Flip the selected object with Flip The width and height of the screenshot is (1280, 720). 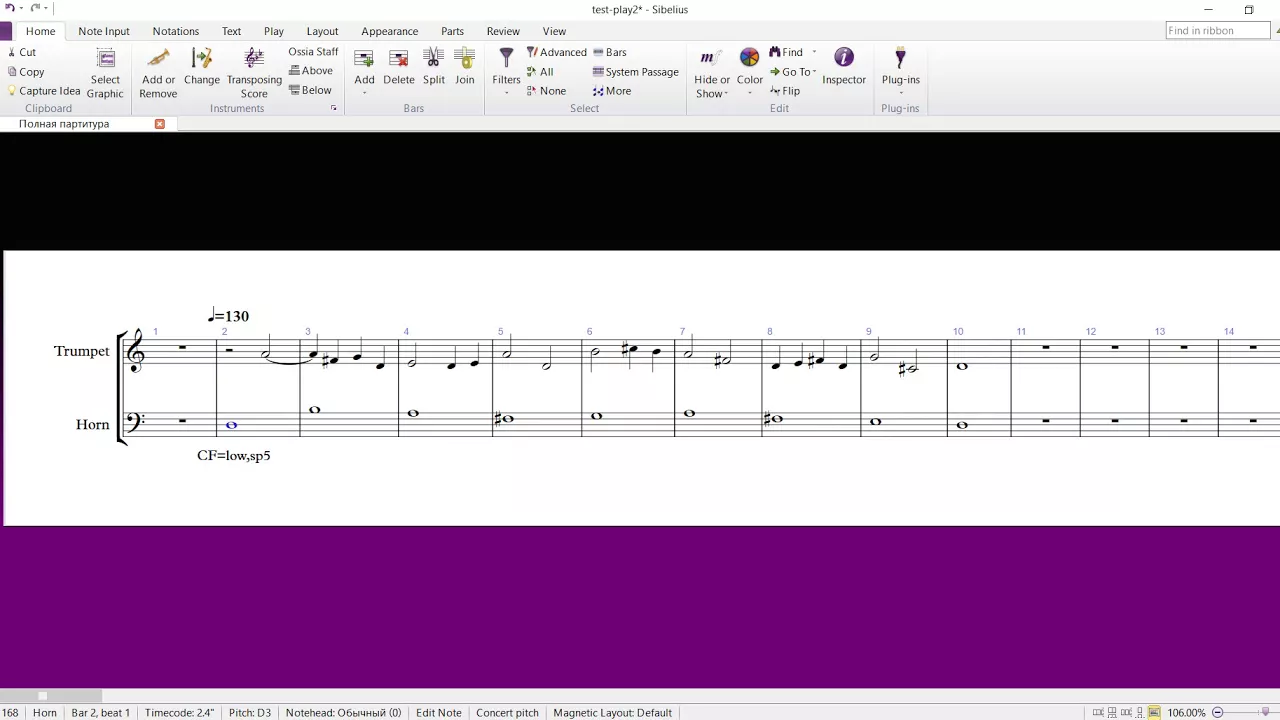pos(785,91)
